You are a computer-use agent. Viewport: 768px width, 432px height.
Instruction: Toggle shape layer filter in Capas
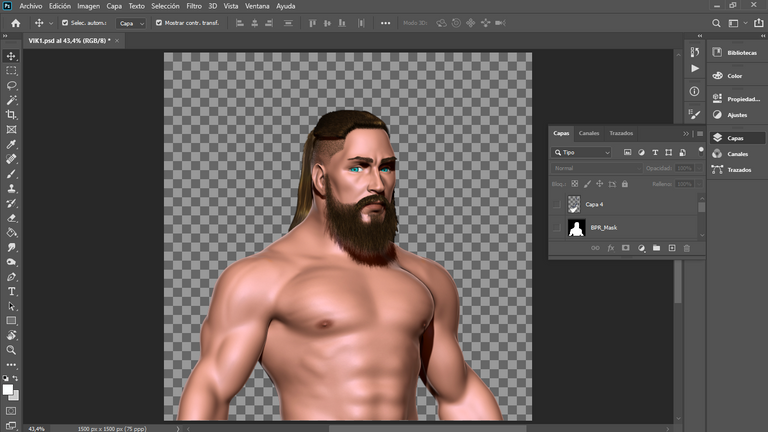click(x=669, y=153)
